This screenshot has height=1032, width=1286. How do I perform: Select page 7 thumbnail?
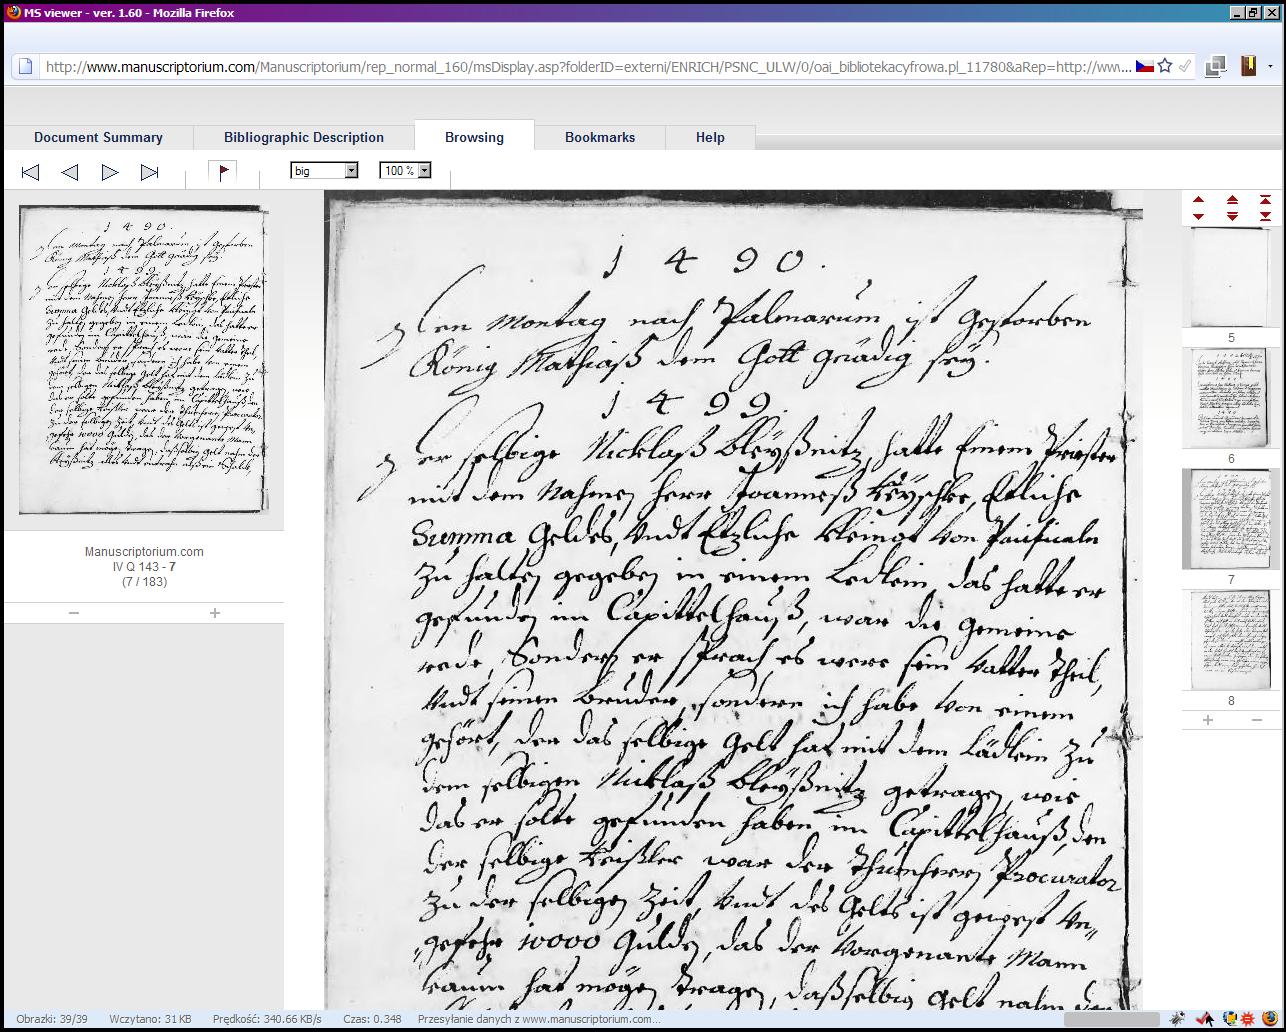1231,519
